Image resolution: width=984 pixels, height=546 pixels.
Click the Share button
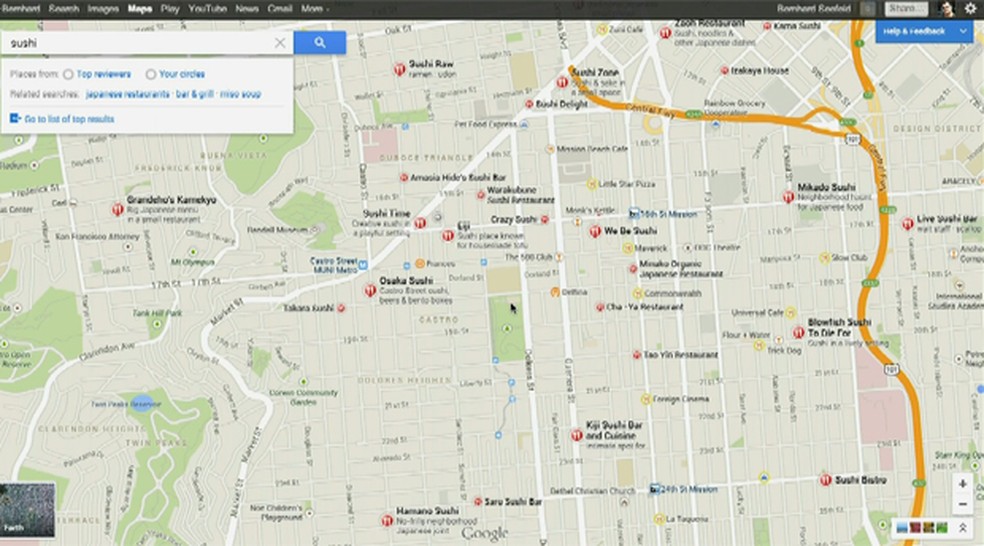(906, 9)
